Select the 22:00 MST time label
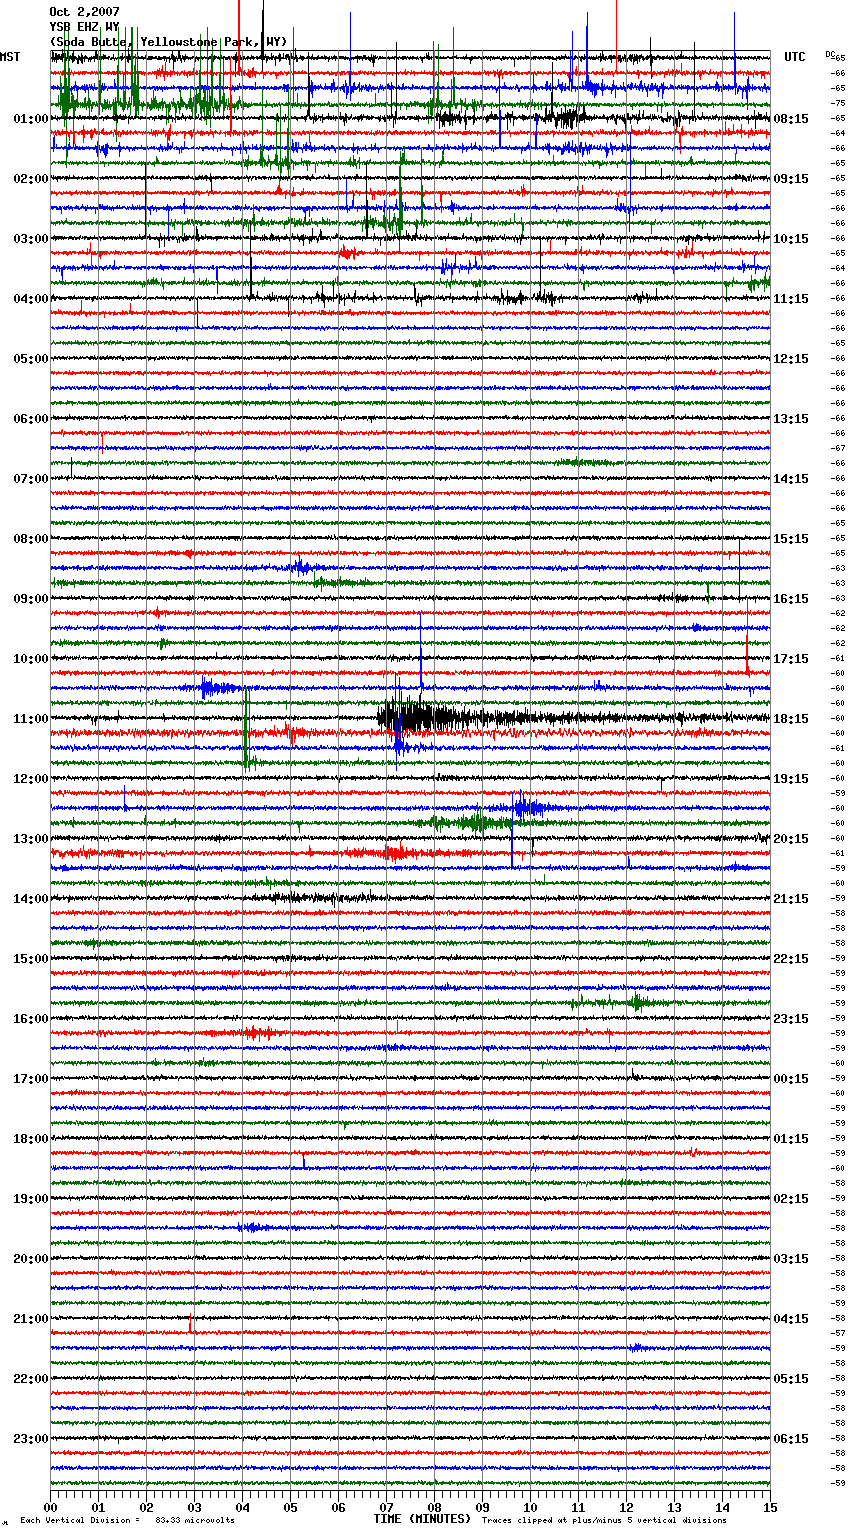This screenshot has width=850, height=1534. pos(31,1379)
